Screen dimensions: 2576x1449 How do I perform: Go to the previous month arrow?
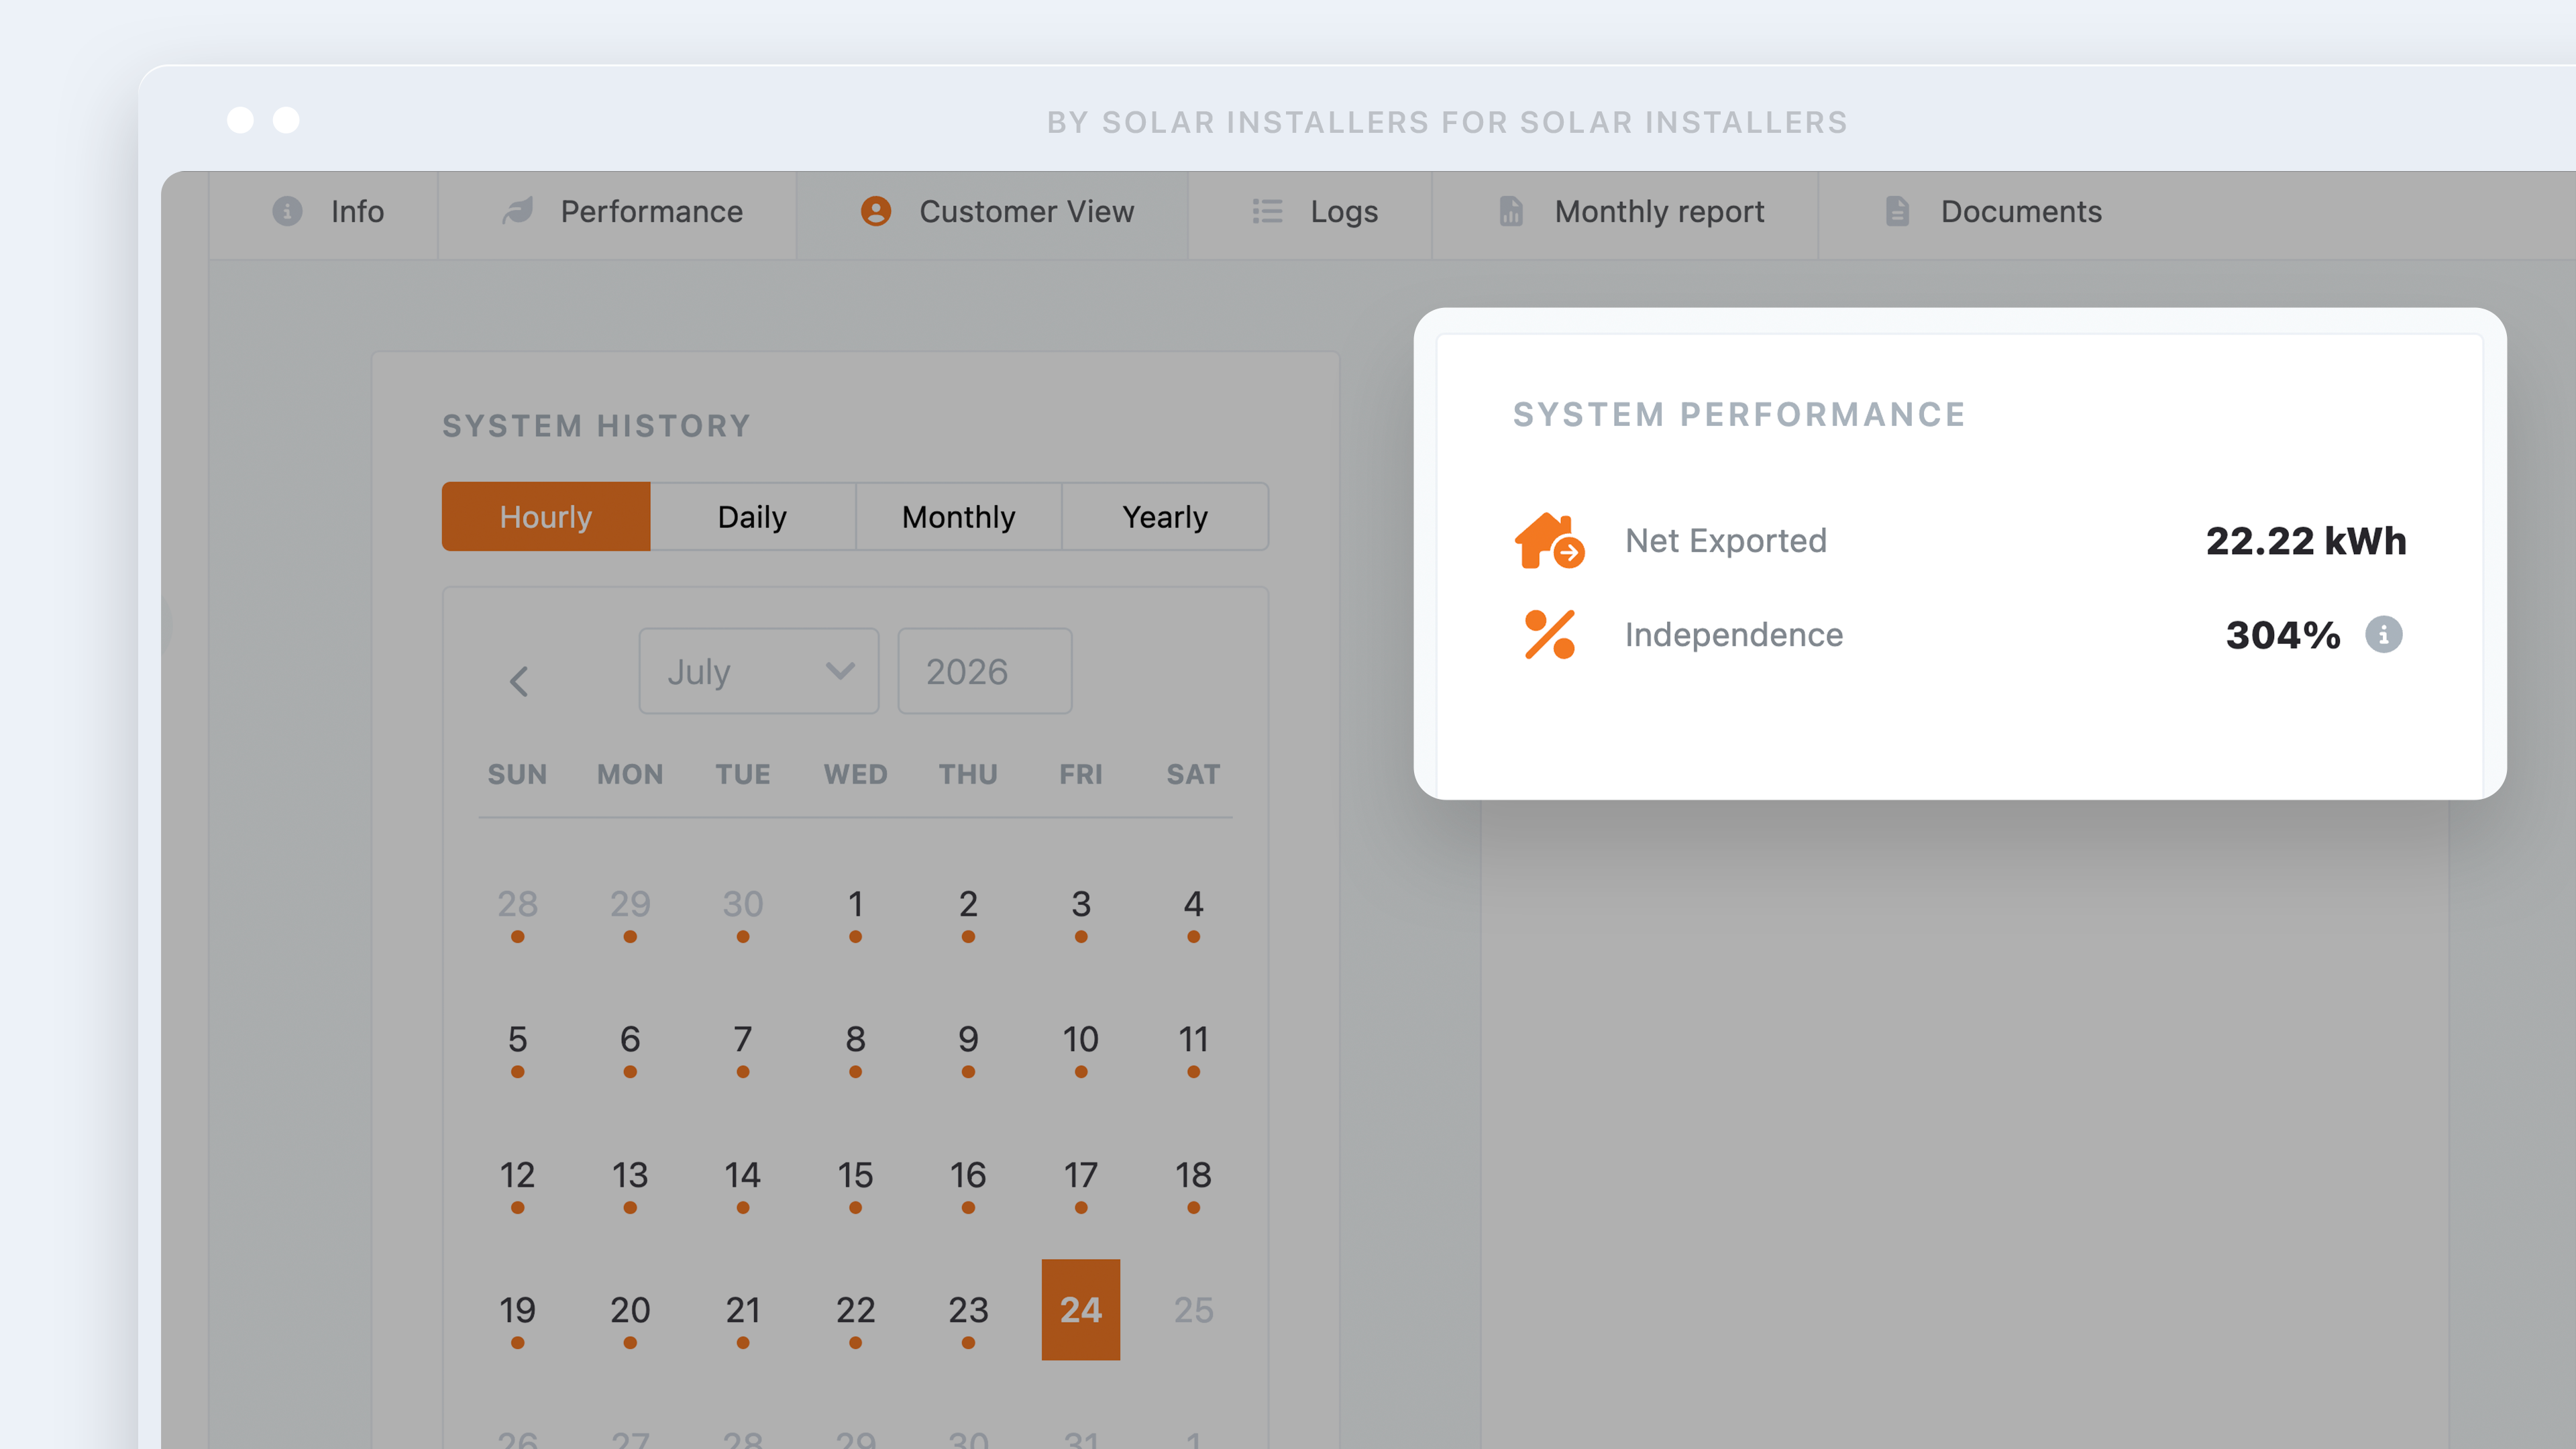(x=519, y=682)
